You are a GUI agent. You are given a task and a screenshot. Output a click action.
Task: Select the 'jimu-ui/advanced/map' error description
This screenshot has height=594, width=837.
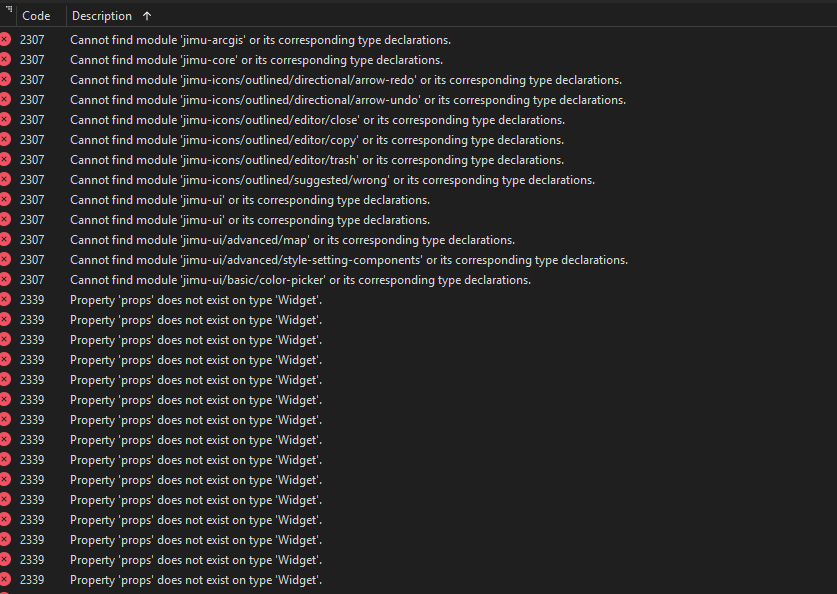pyautogui.click(x=293, y=240)
